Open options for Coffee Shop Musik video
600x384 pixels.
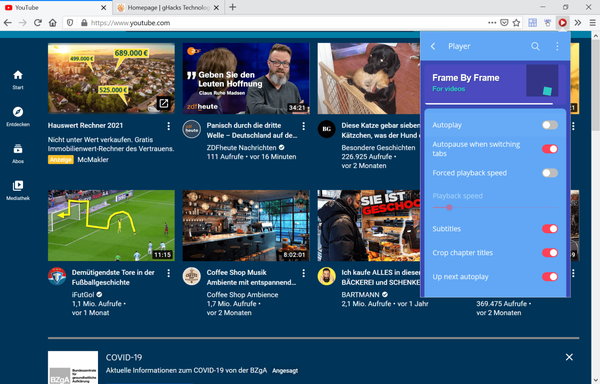[x=303, y=273]
